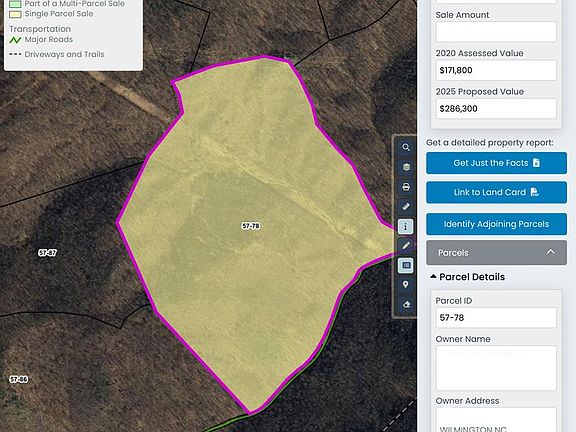This screenshot has width=576, height=432.
Task: Toggle the side panel display icon
Action: click(406, 265)
